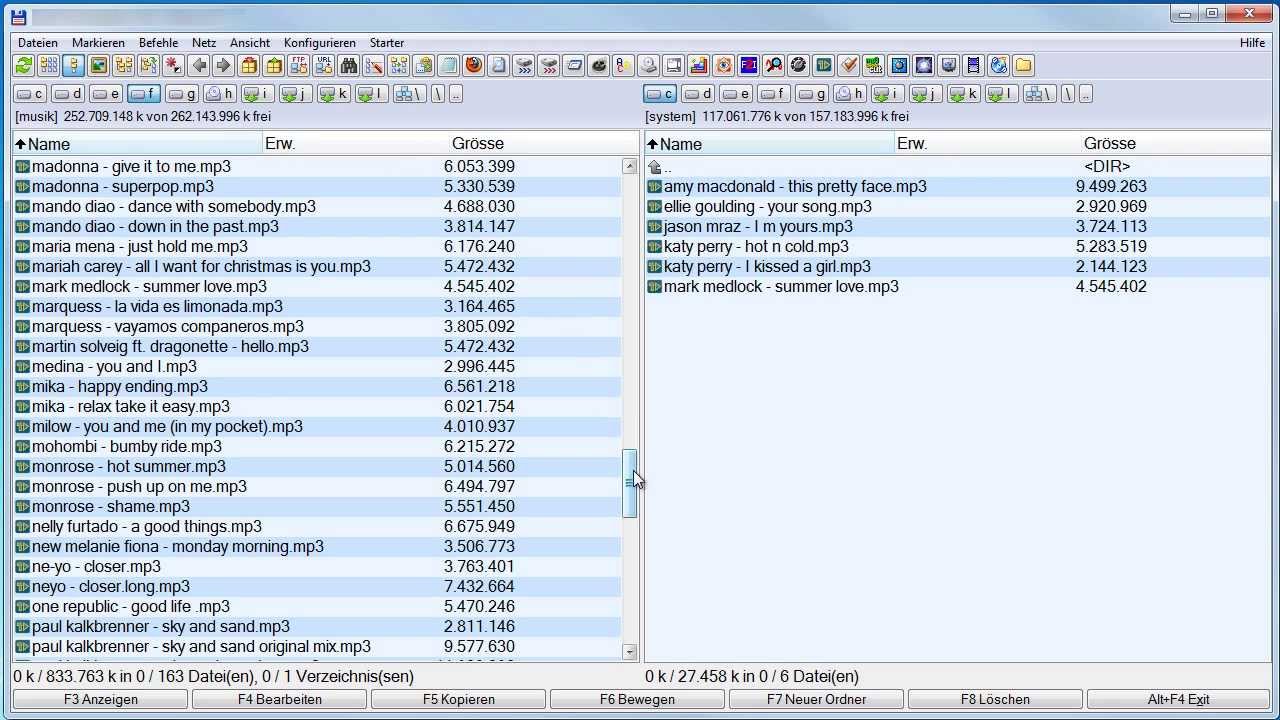
Task: Sort right panel by Name column header
Action: tap(769, 144)
